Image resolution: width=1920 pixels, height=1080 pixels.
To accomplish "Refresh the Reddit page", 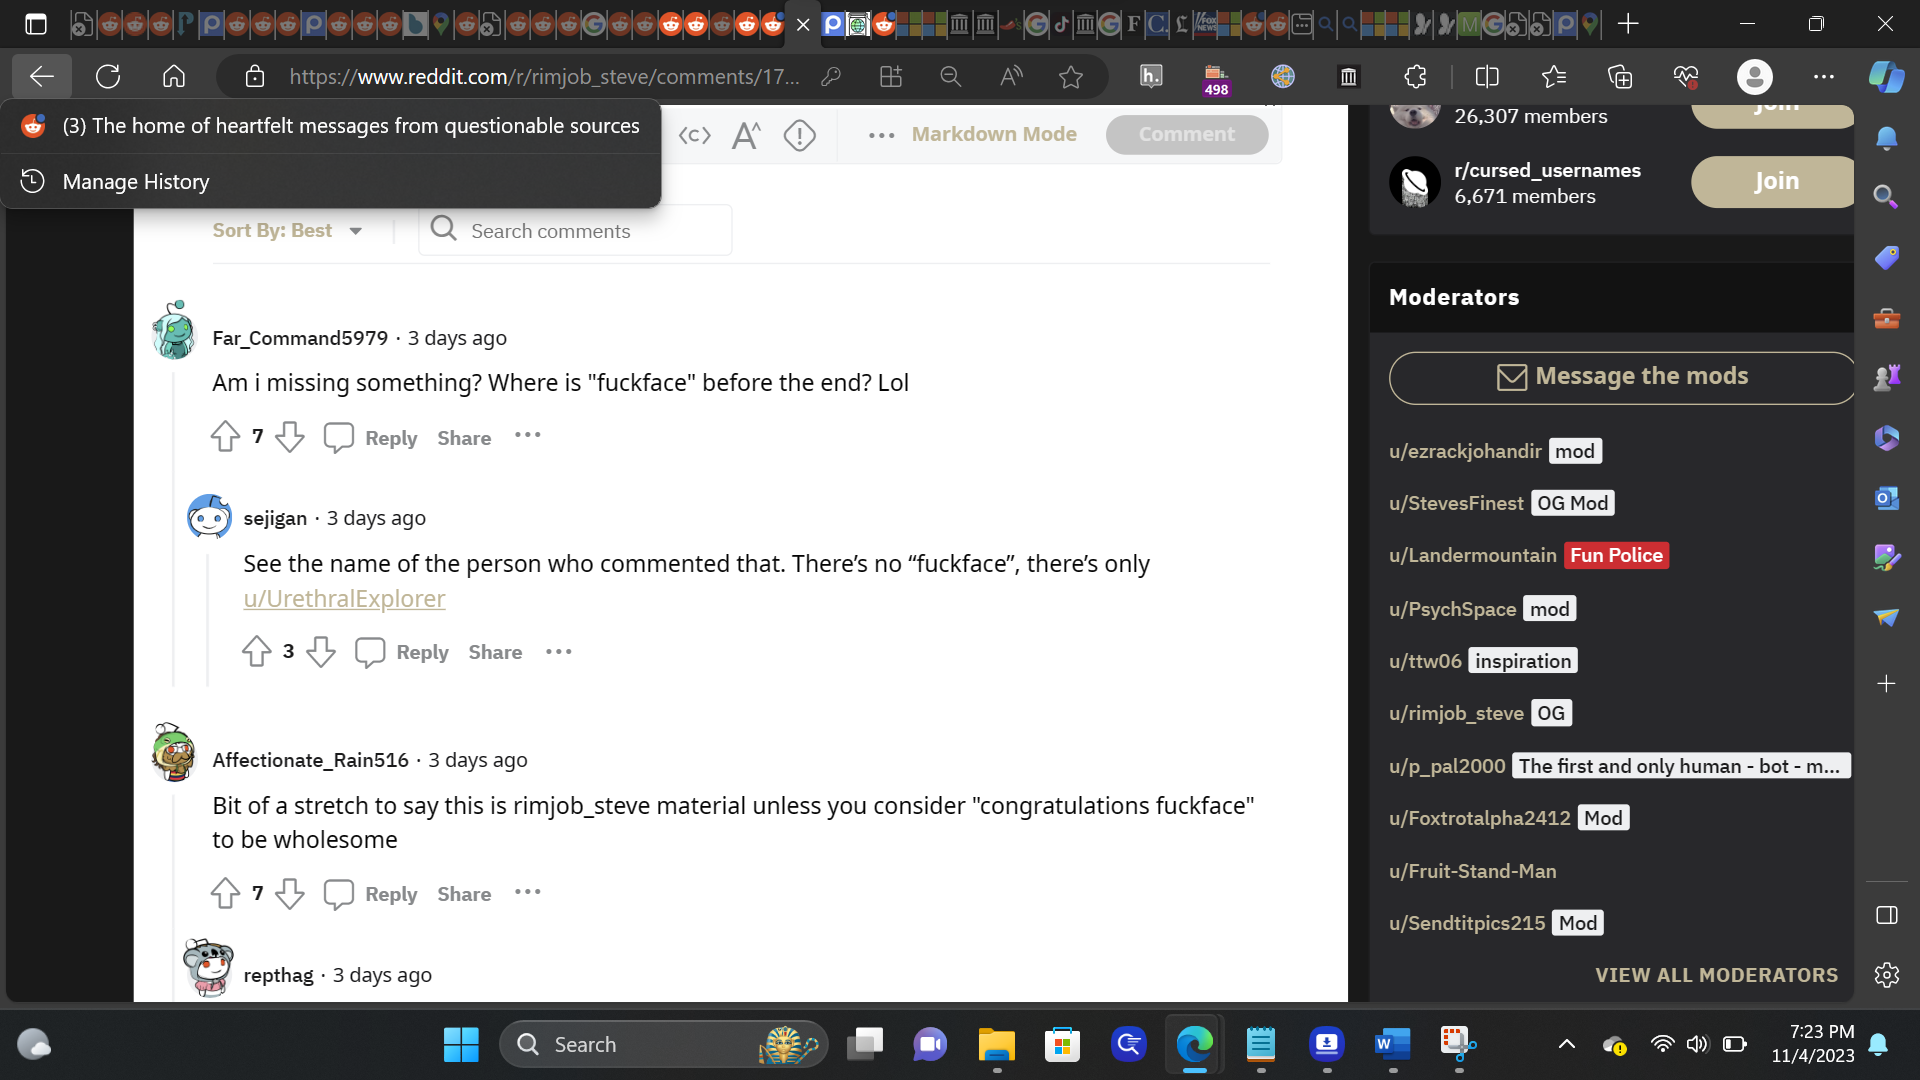I will tap(108, 76).
